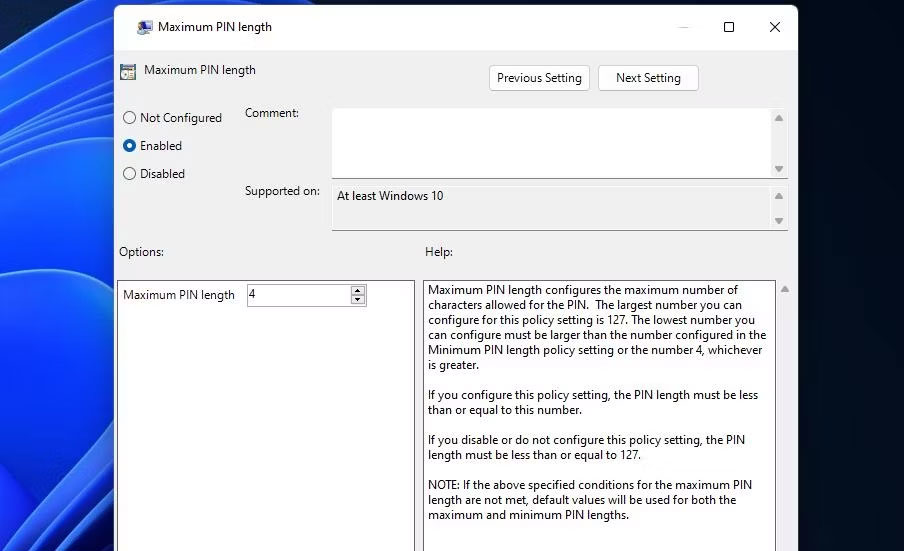Select the Not Configured radio button

pos(129,118)
